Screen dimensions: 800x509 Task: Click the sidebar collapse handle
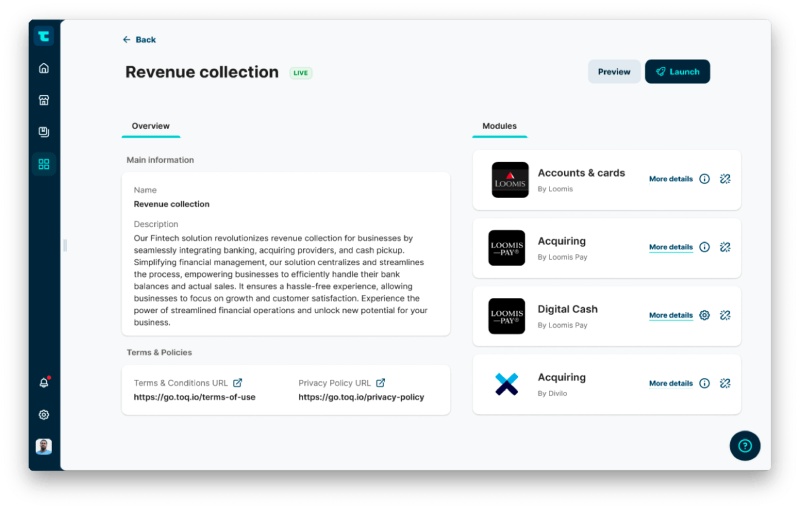click(x=64, y=245)
